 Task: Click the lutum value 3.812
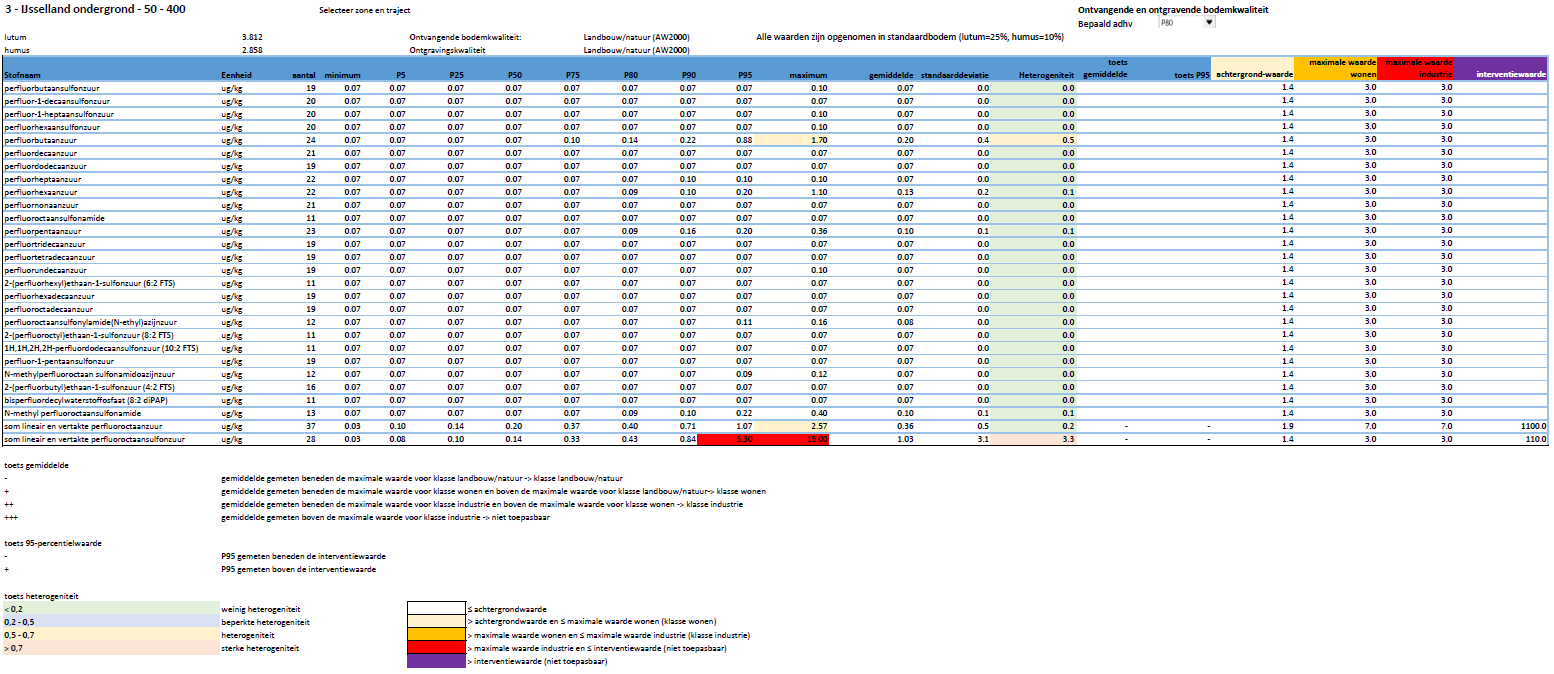click(x=252, y=36)
